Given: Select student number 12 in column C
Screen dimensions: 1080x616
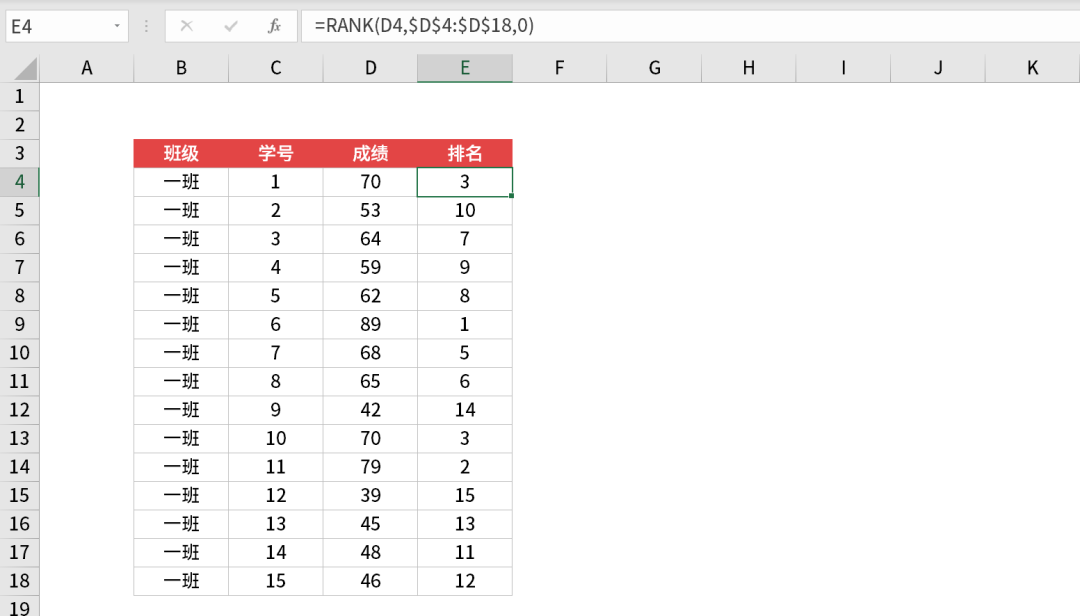Looking at the screenshot, I should pos(276,495).
